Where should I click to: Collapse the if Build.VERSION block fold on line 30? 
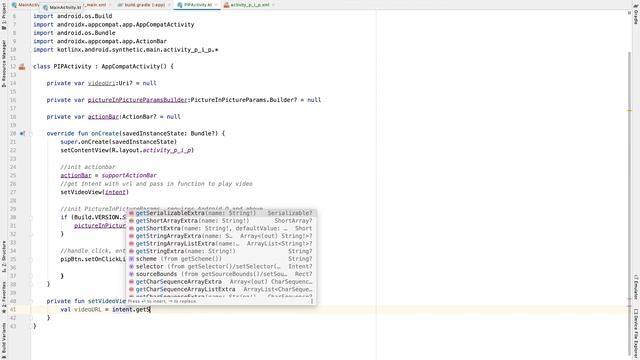pyautogui.click(x=31, y=217)
